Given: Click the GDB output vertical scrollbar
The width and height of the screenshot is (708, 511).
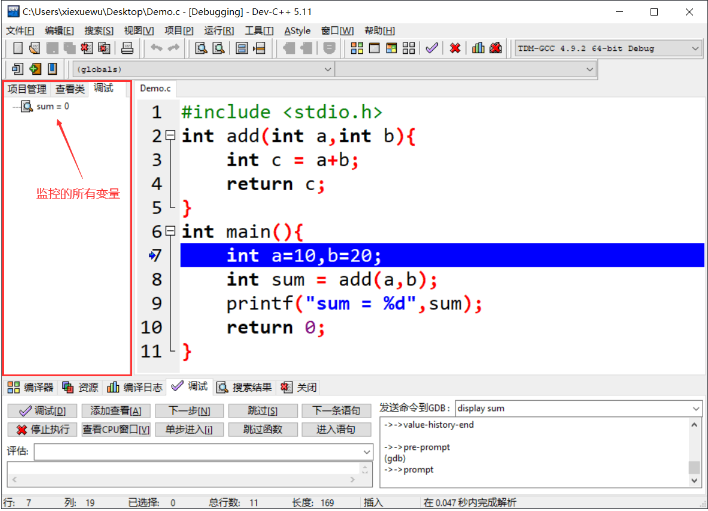Looking at the screenshot, I should click(x=695, y=448).
